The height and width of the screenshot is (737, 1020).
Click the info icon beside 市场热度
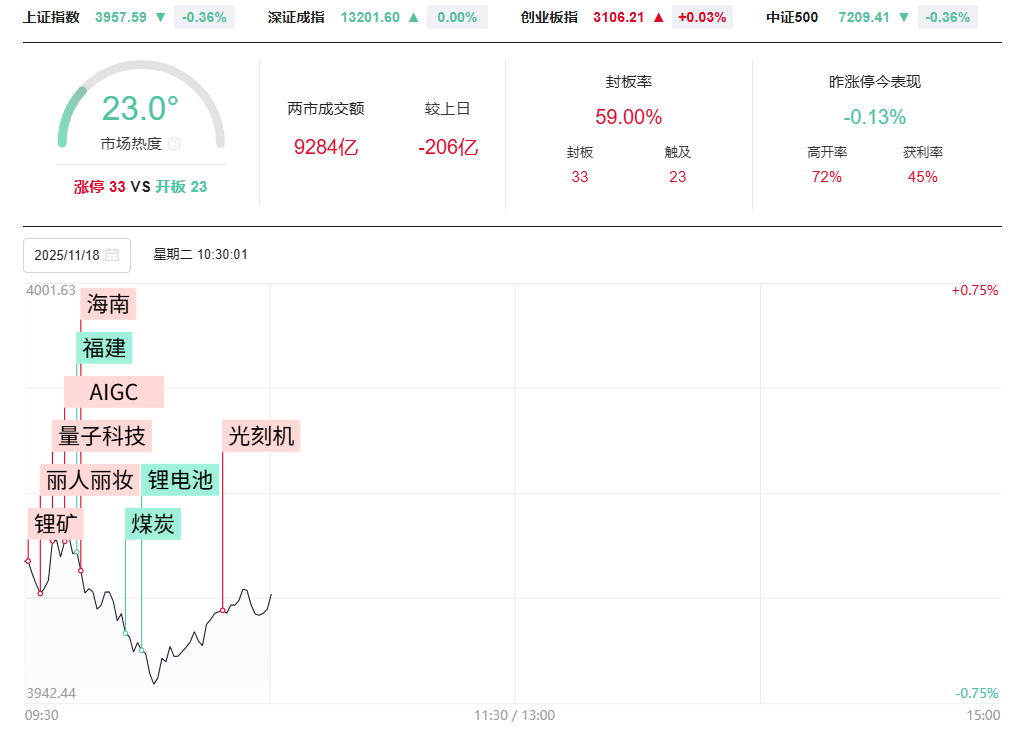pos(174,144)
